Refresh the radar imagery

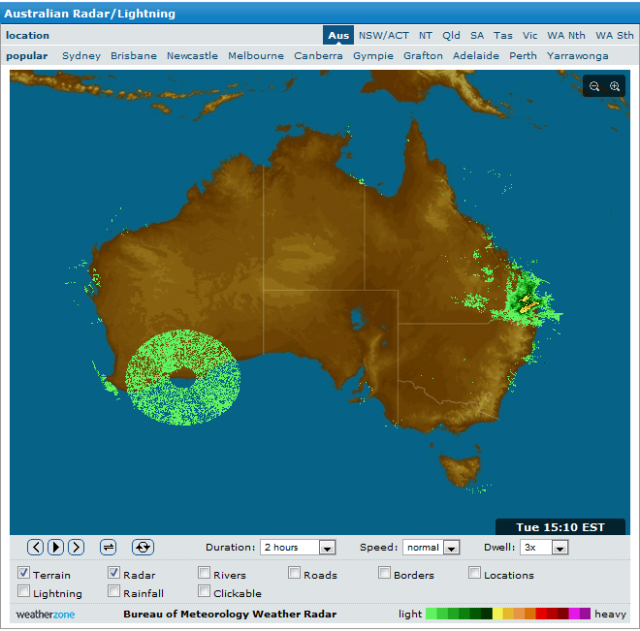[x=143, y=547]
